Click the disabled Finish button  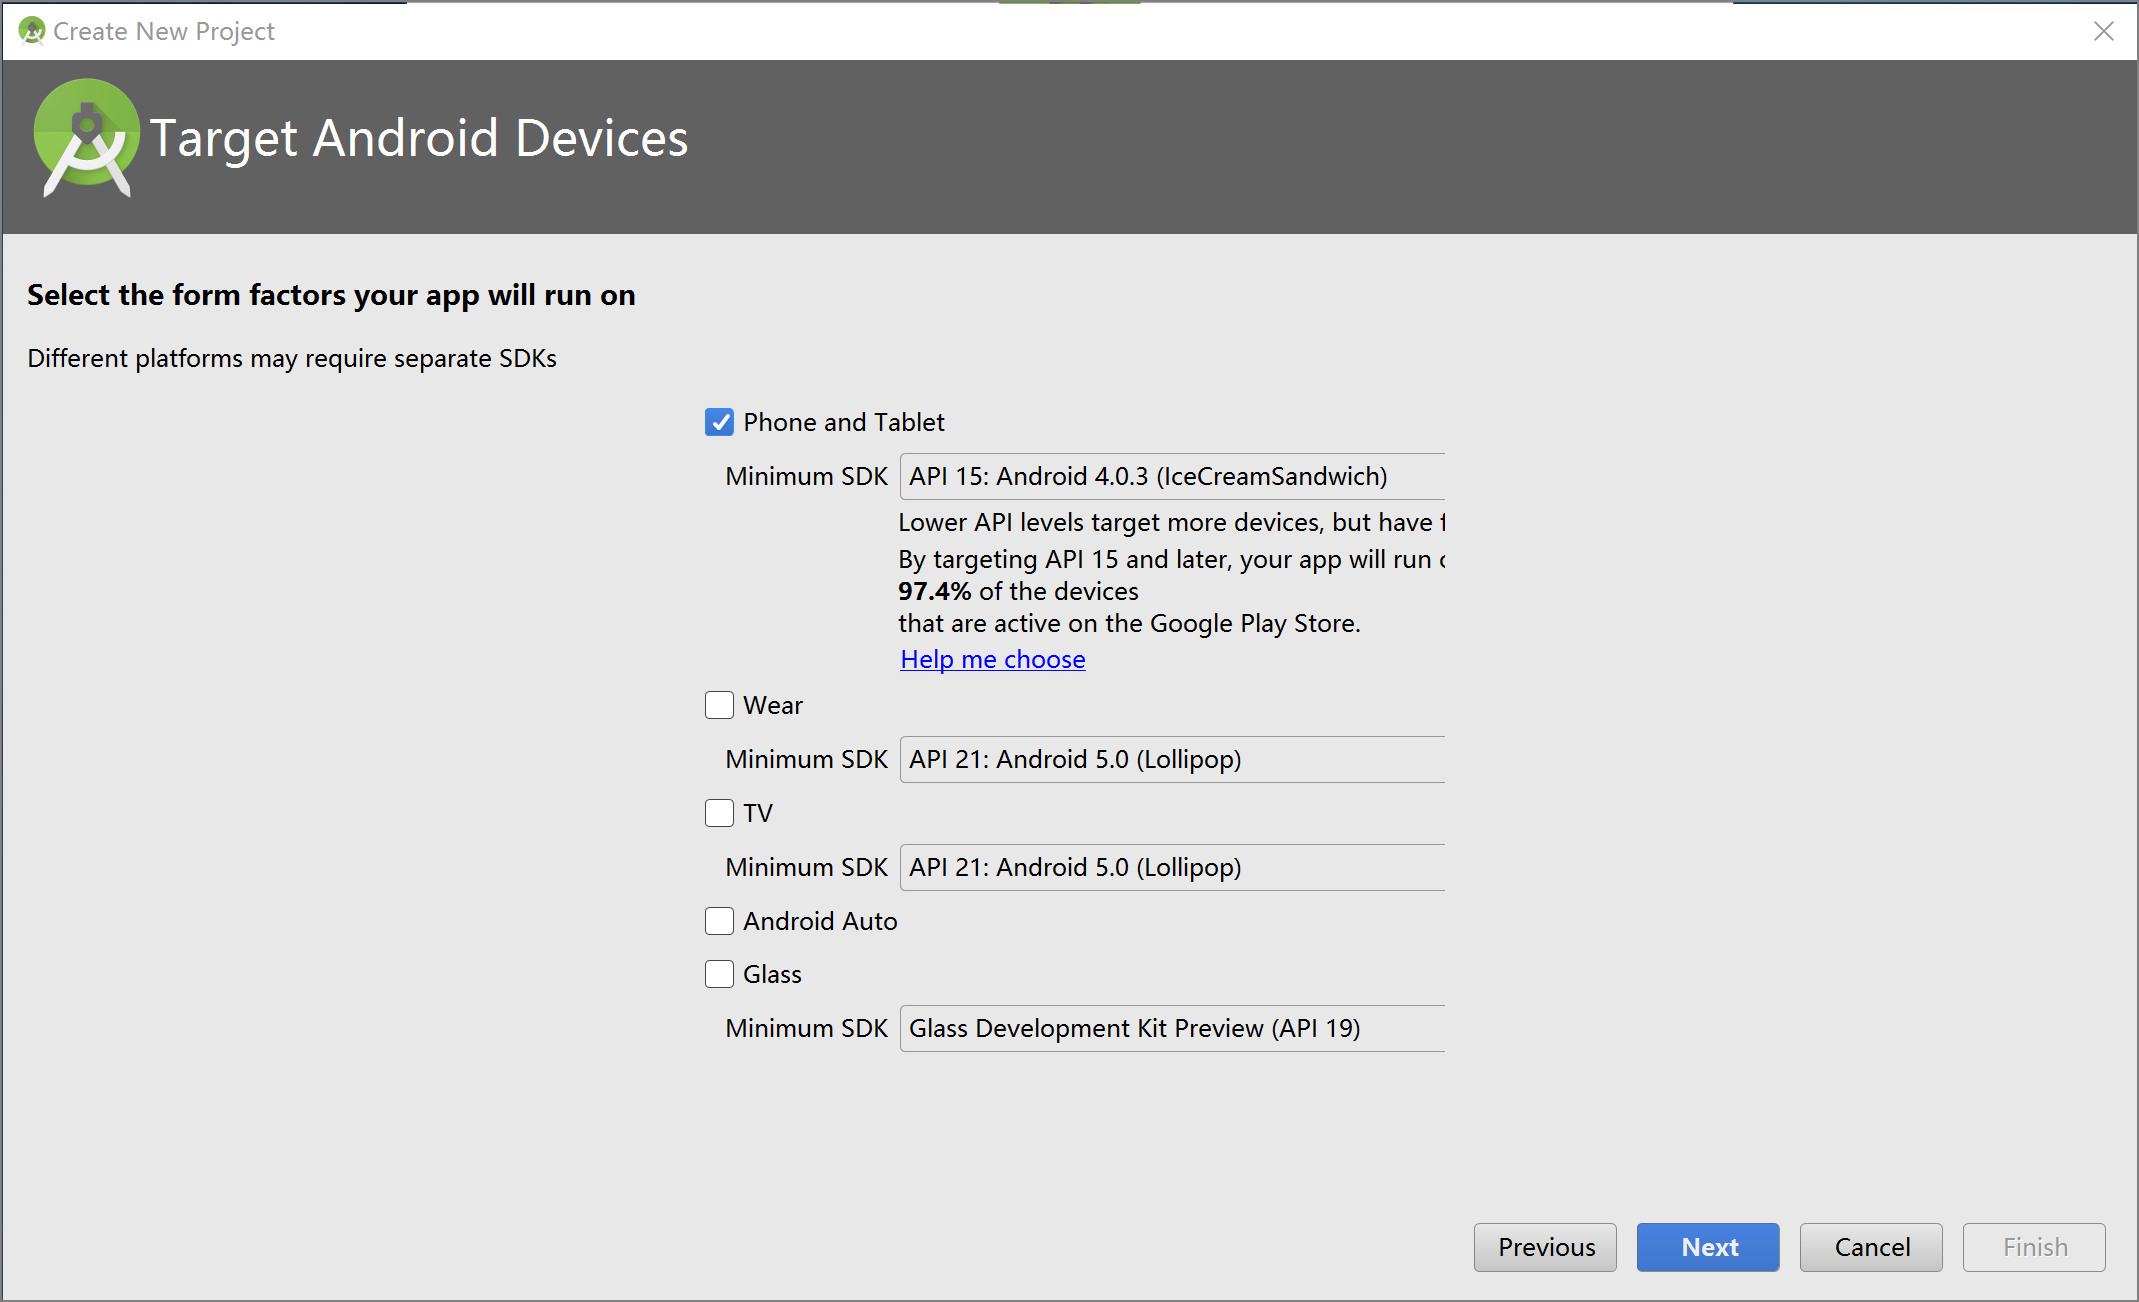click(x=2034, y=1247)
